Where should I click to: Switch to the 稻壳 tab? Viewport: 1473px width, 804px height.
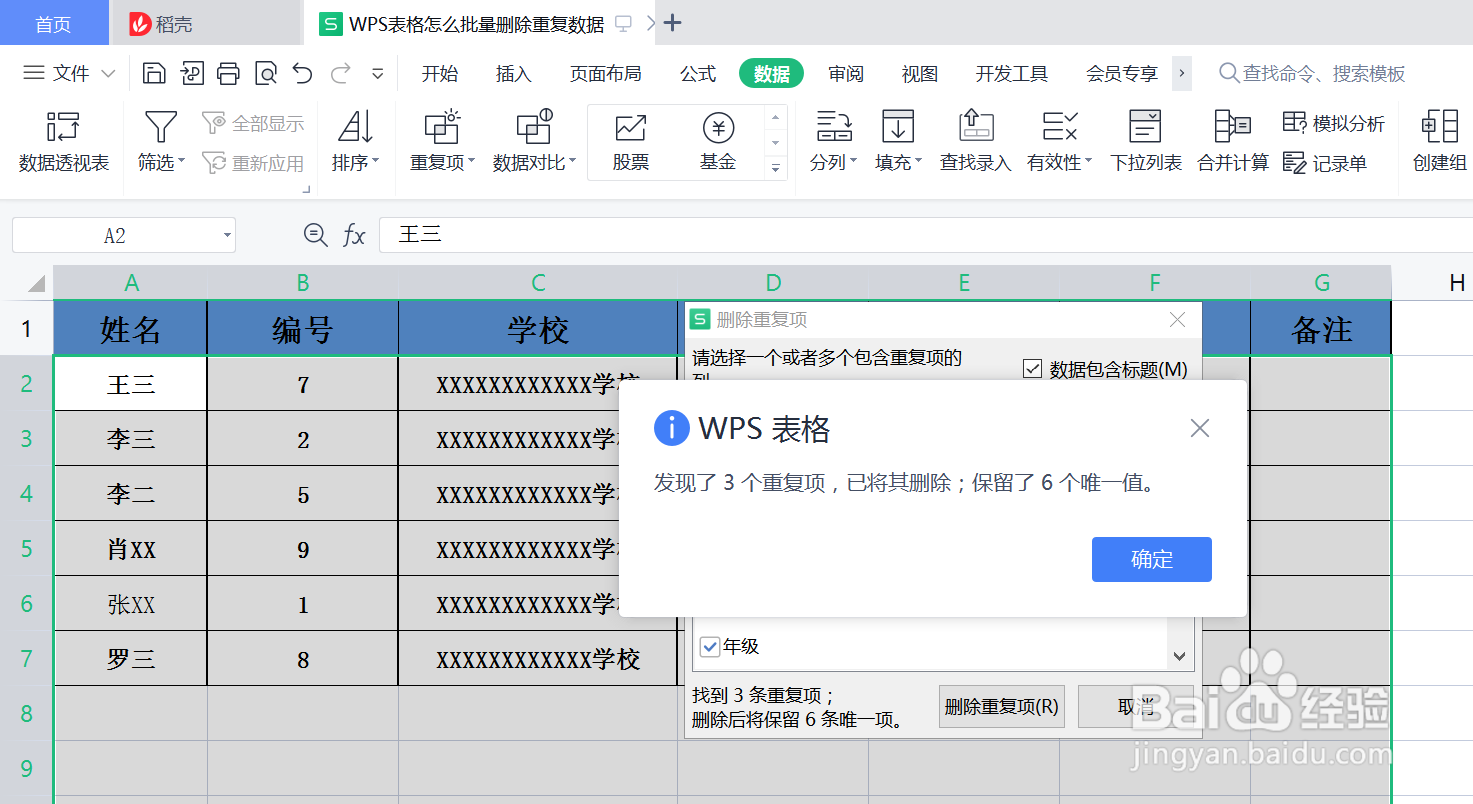(205, 23)
